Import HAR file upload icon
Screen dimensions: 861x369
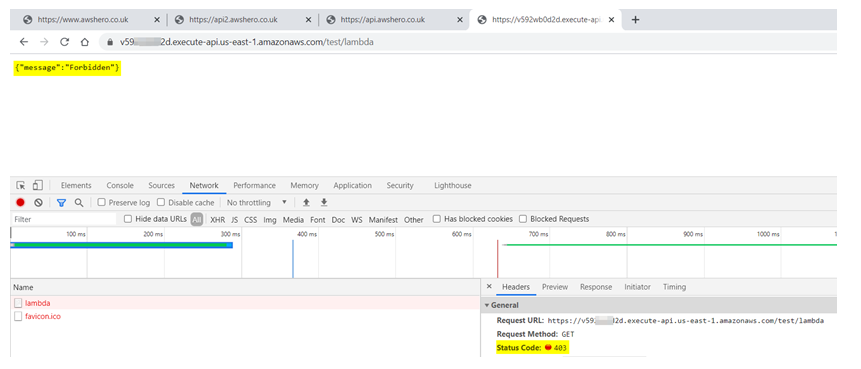point(306,203)
